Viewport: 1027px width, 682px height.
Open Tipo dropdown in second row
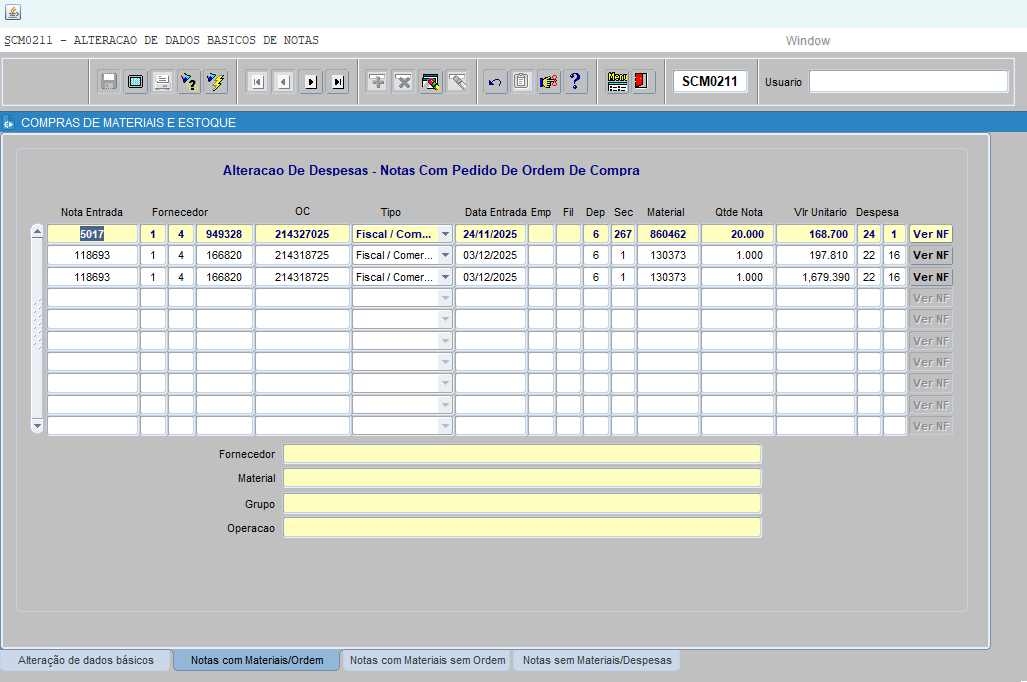click(445, 255)
